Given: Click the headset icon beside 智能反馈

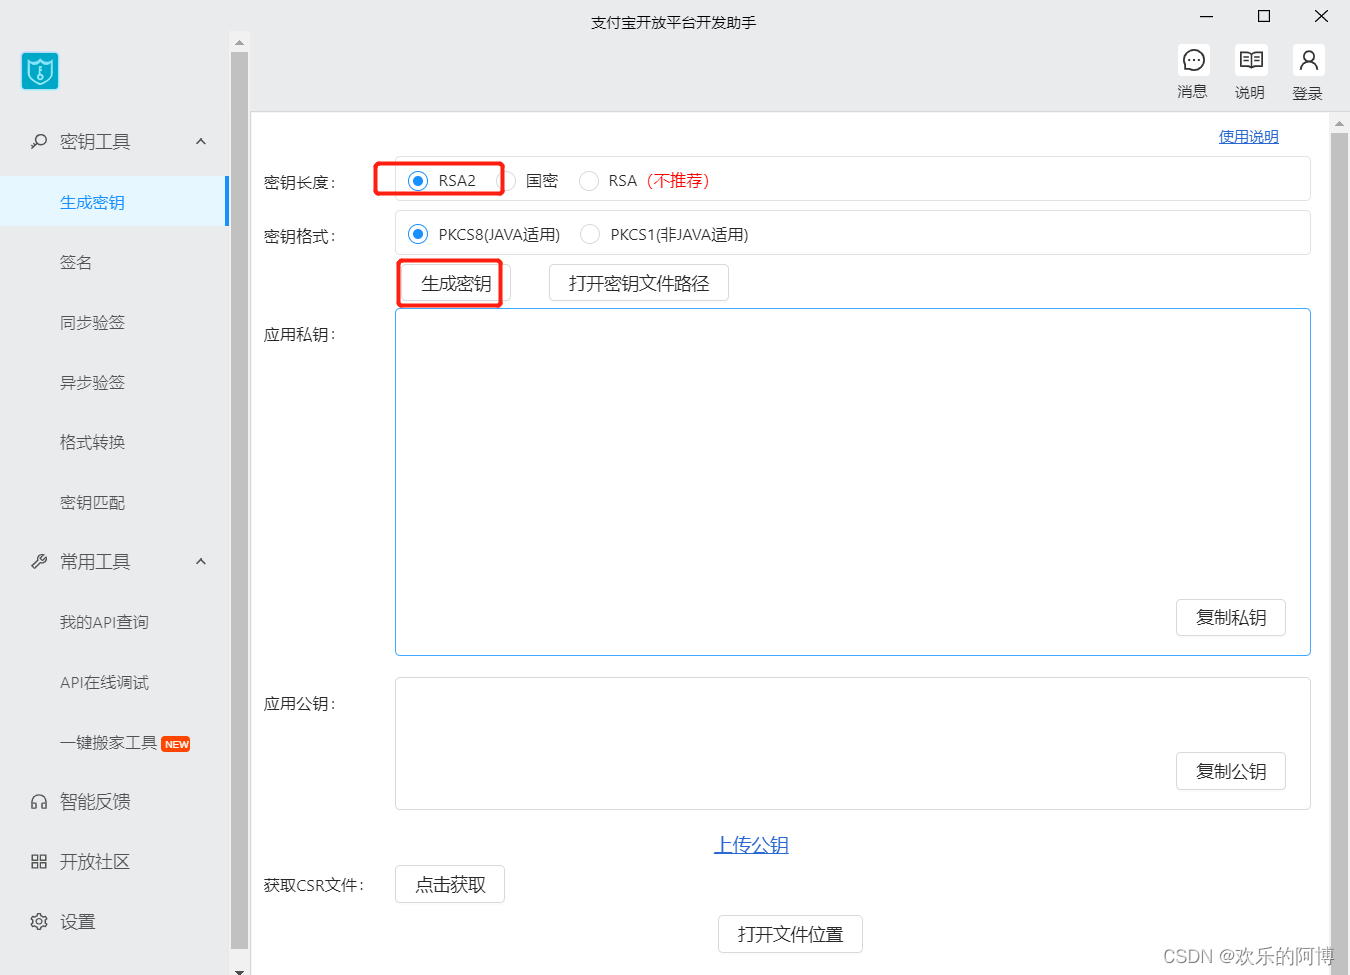Looking at the screenshot, I should [x=39, y=802].
